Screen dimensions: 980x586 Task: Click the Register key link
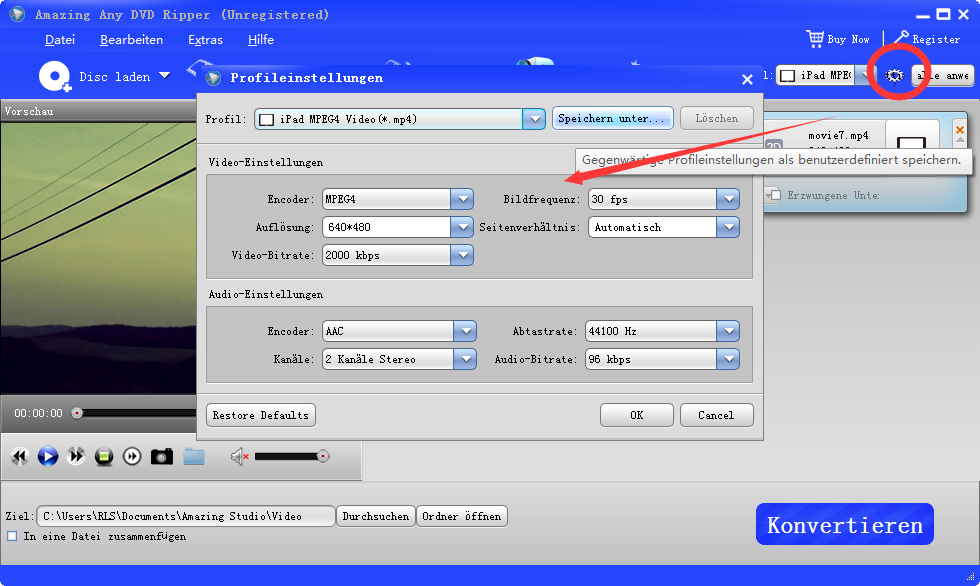click(x=927, y=39)
